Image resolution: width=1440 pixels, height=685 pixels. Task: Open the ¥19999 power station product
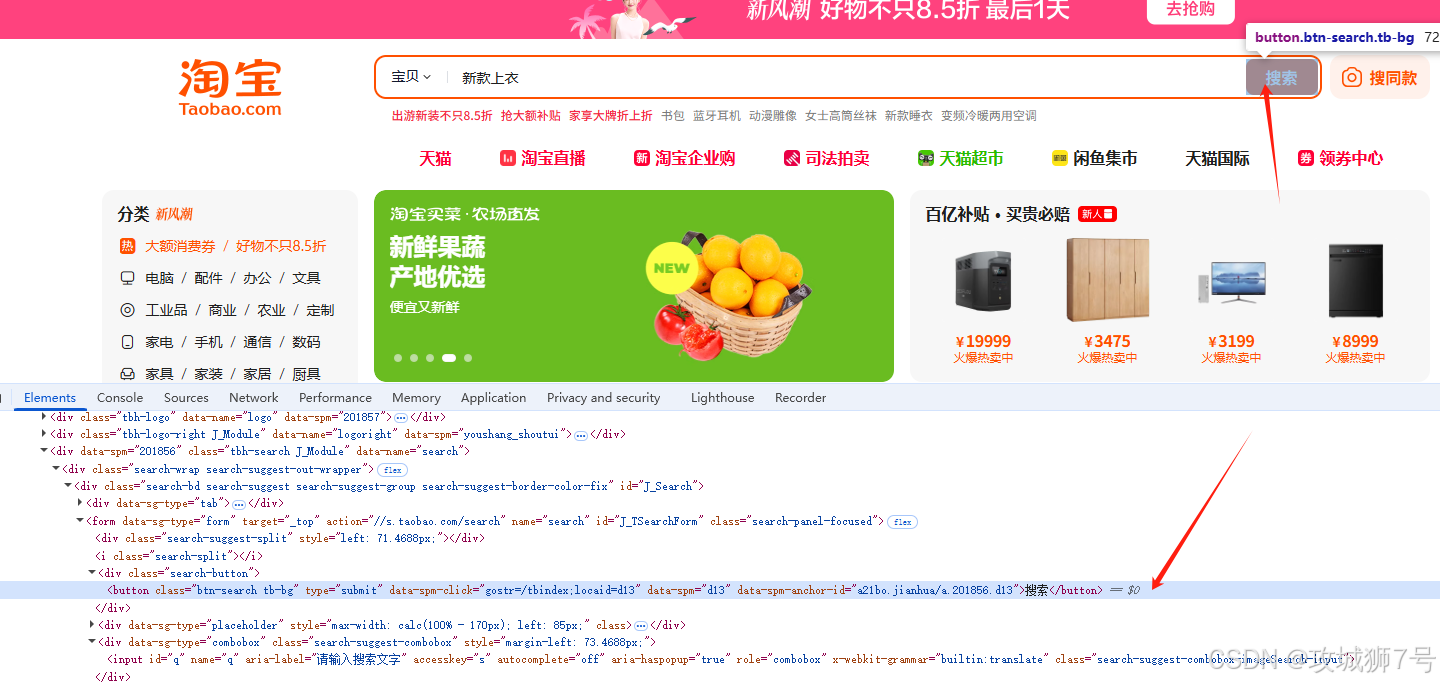click(x=983, y=302)
